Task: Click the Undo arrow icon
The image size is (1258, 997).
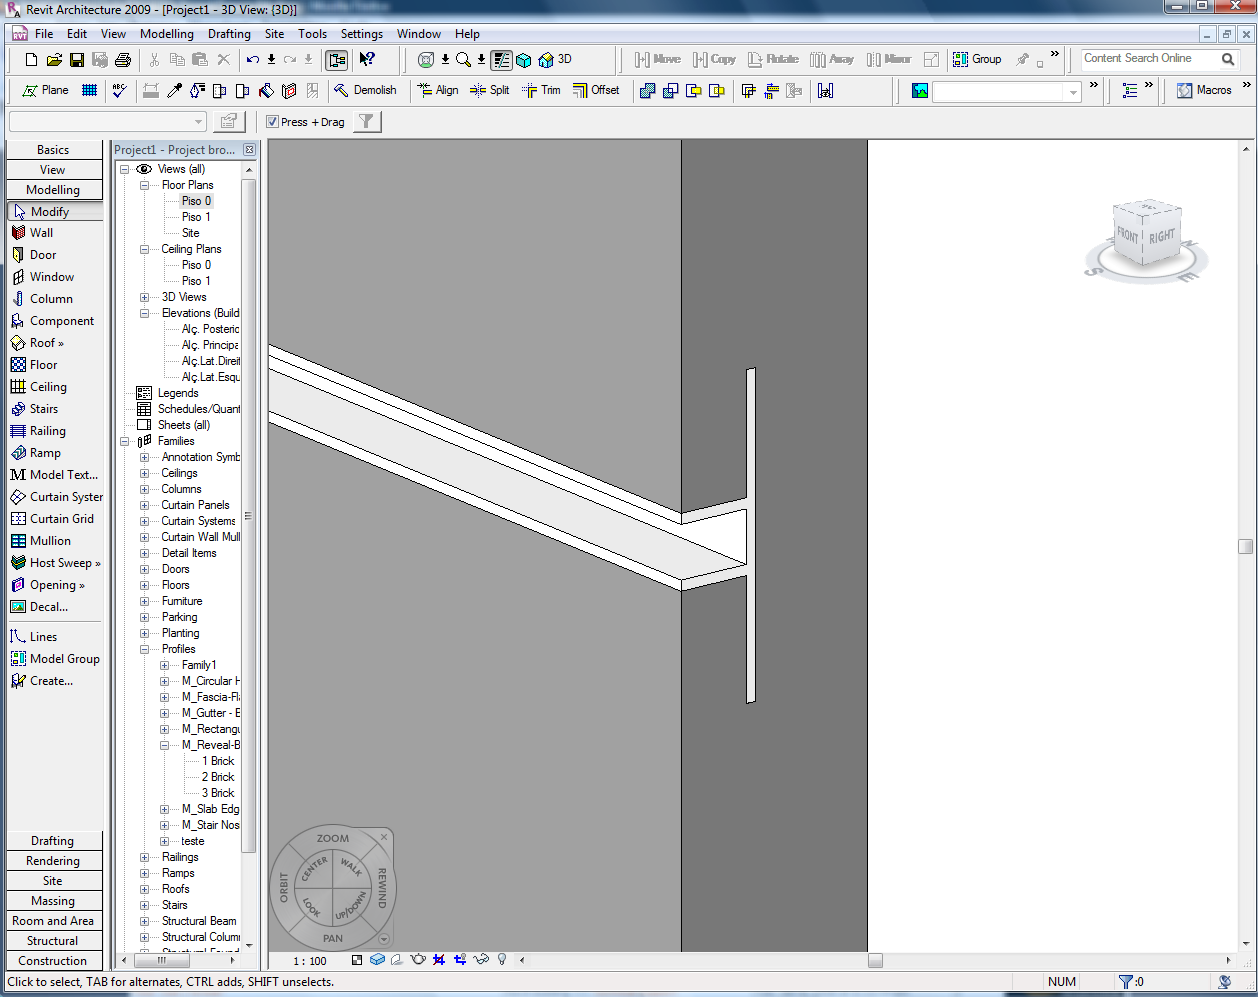Action: [x=253, y=60]
